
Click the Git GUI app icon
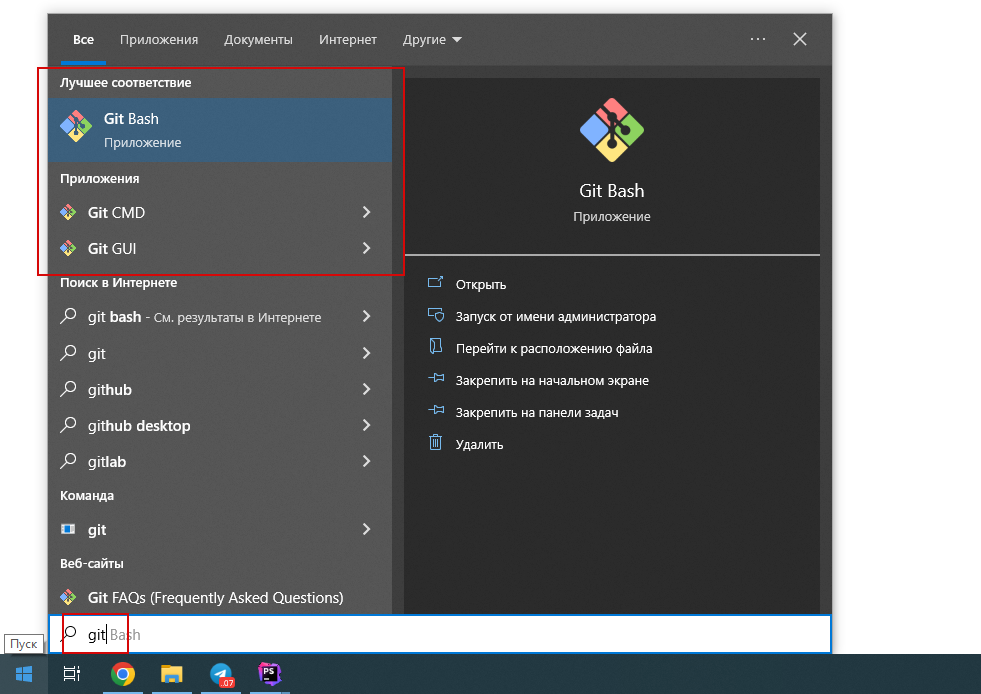point(68,248)
